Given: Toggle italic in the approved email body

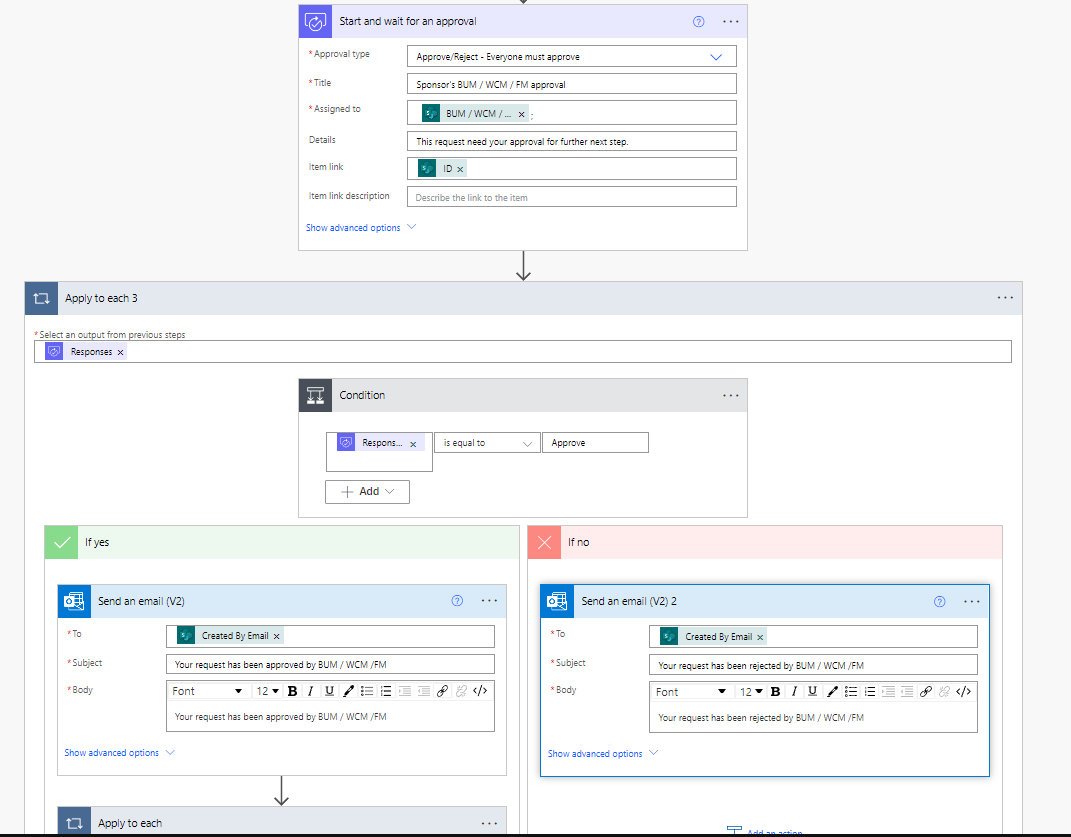Looking at the screenshot, I should (x=311, y=691).
